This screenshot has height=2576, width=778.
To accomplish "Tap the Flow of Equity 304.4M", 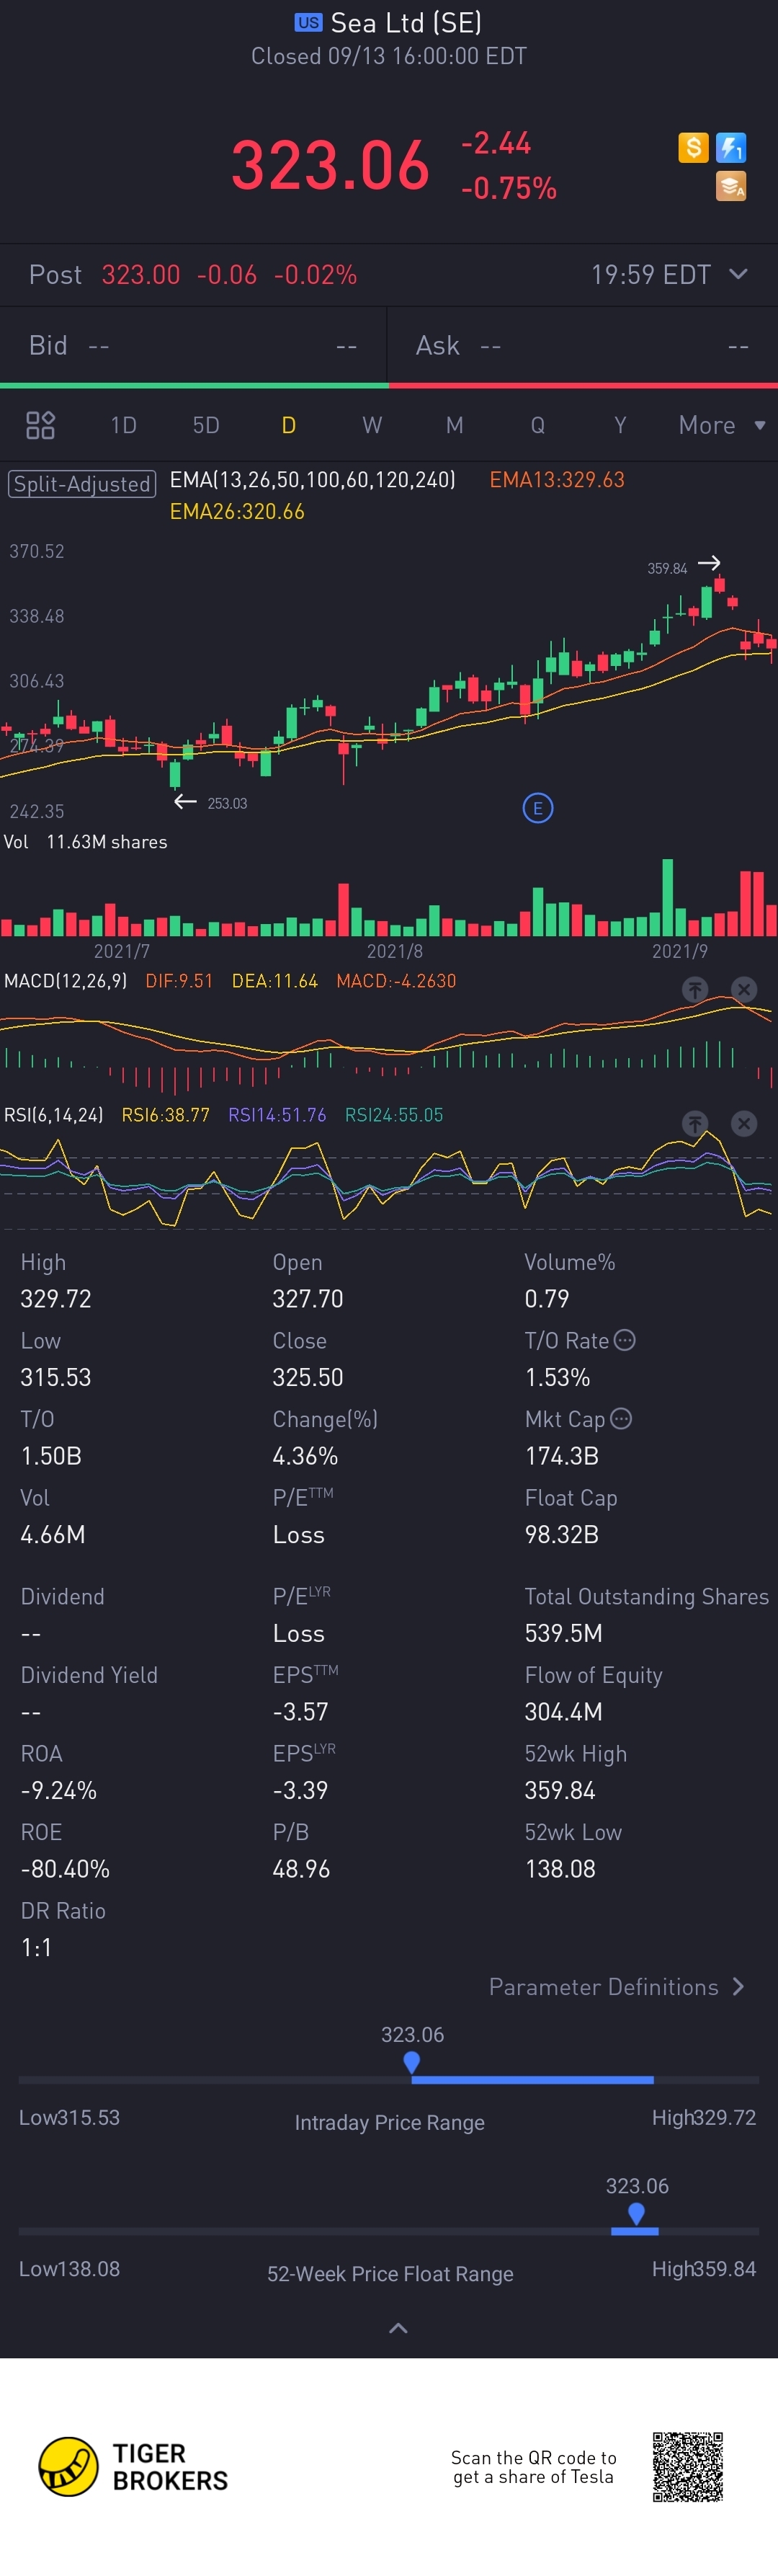I will [563, 1712].
